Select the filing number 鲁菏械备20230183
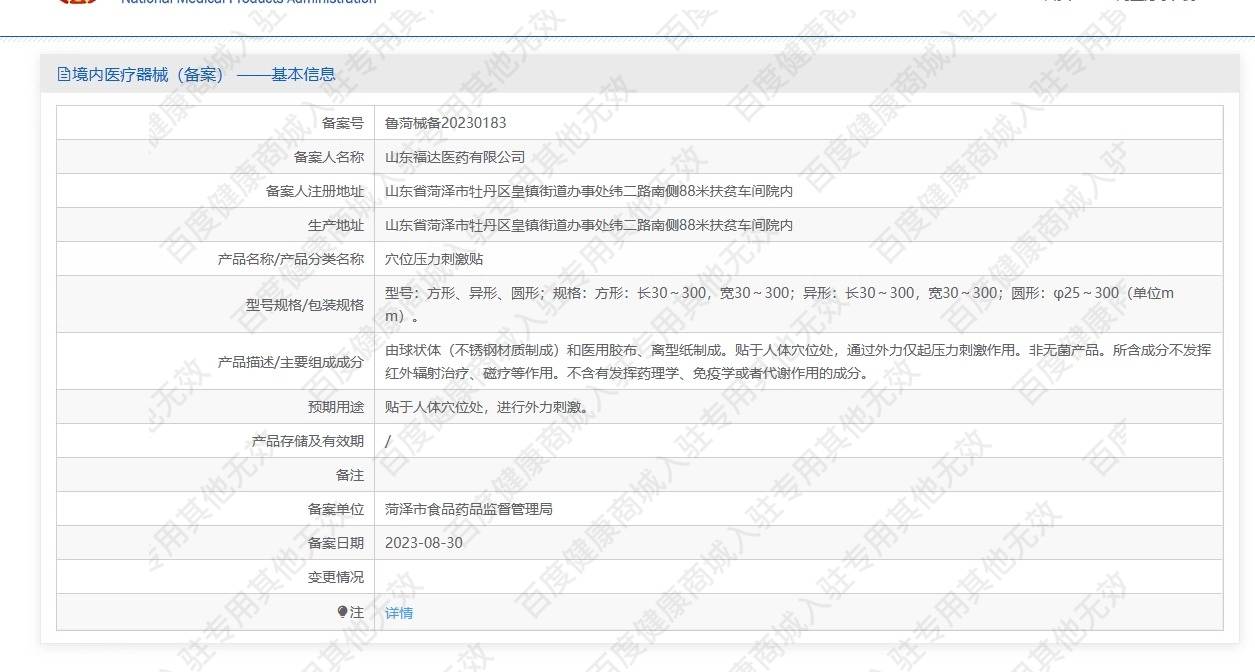The width and height of the screenshot is (1255, 672). pos(446,123)
